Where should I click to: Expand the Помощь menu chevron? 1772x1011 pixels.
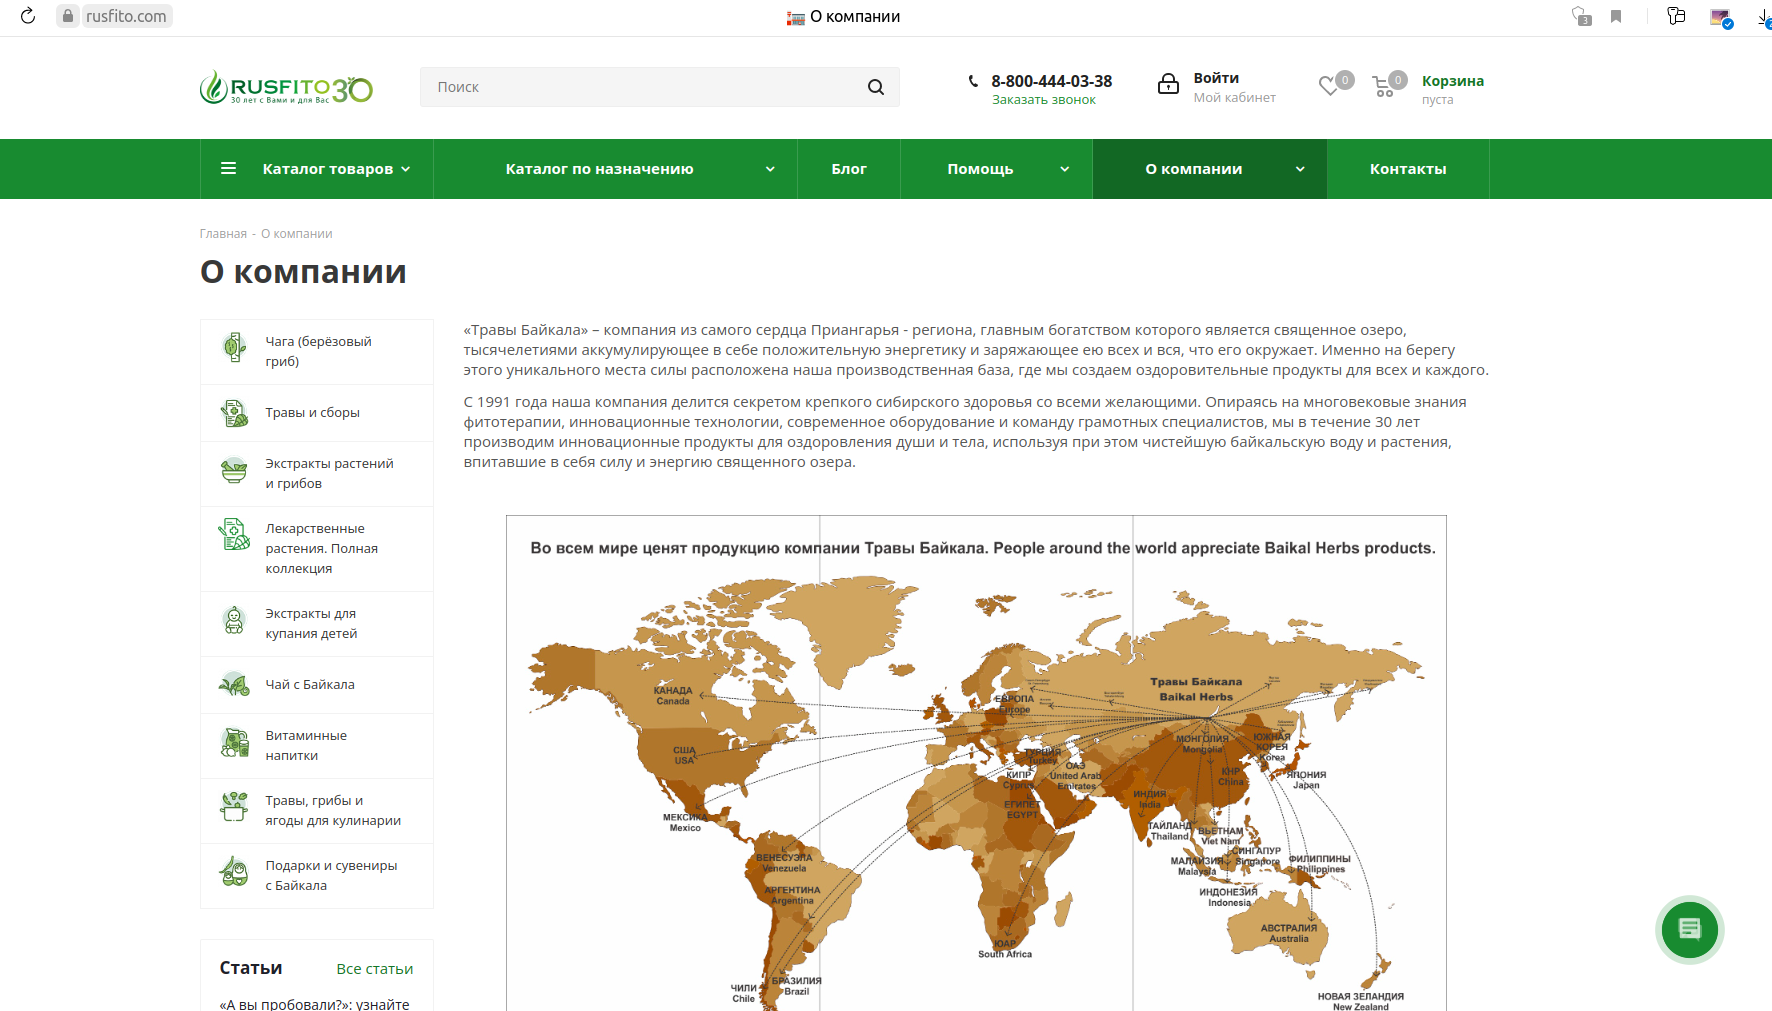point(1065,169)
